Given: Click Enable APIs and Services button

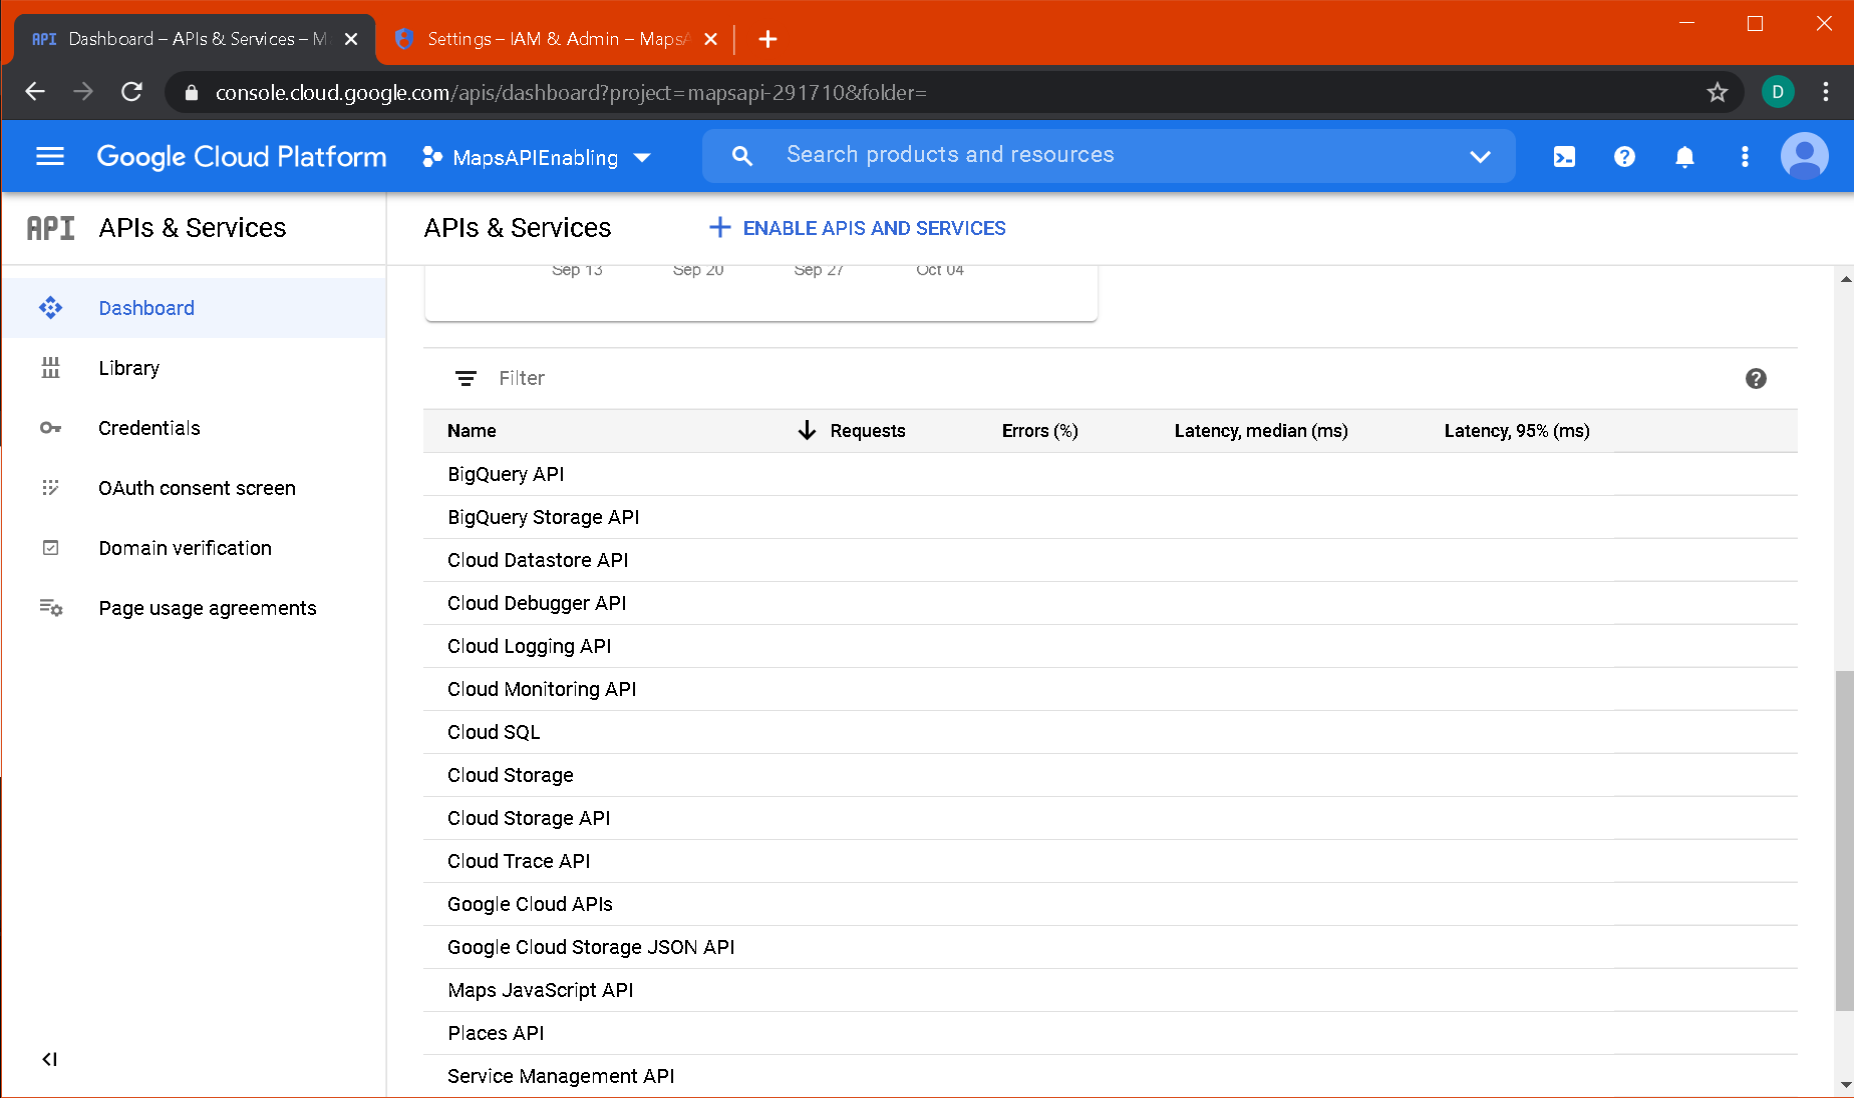Looking at the screenshot, I should pos(857,228).
